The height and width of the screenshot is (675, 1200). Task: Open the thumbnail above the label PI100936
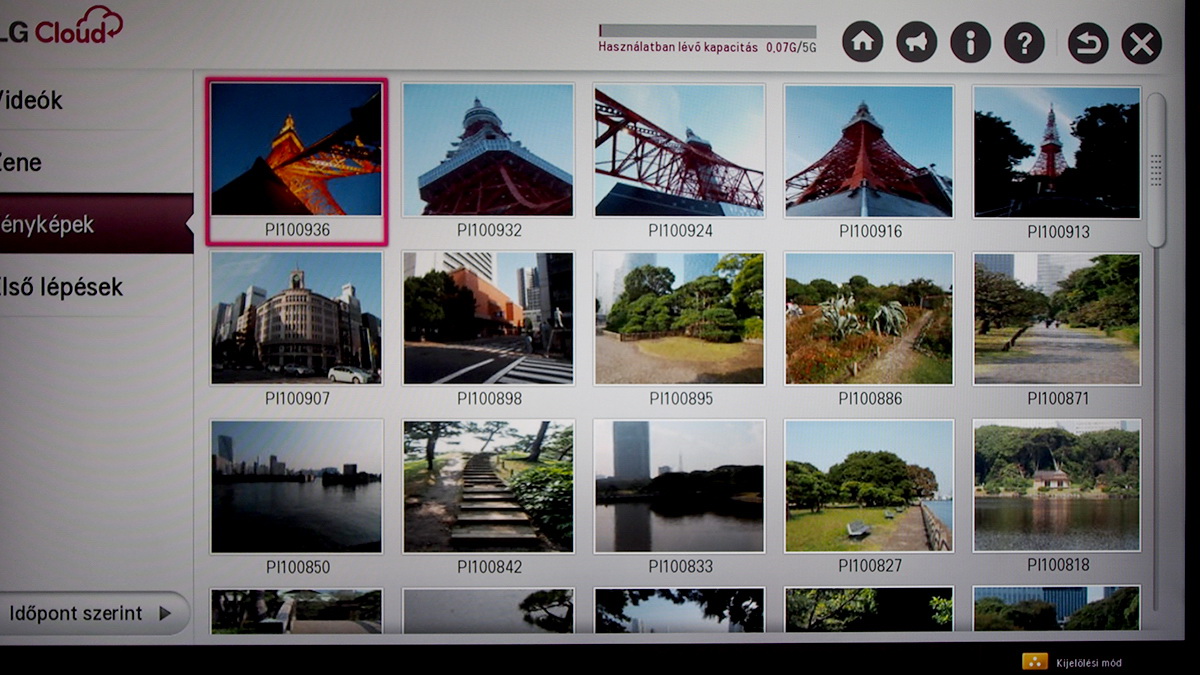[x=296, y=149]
